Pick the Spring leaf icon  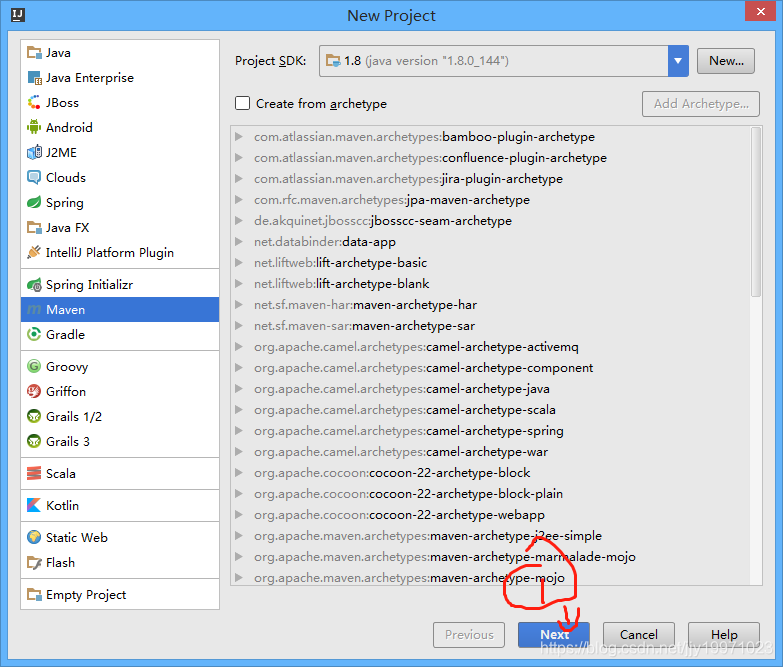click(x=34, y=202)
